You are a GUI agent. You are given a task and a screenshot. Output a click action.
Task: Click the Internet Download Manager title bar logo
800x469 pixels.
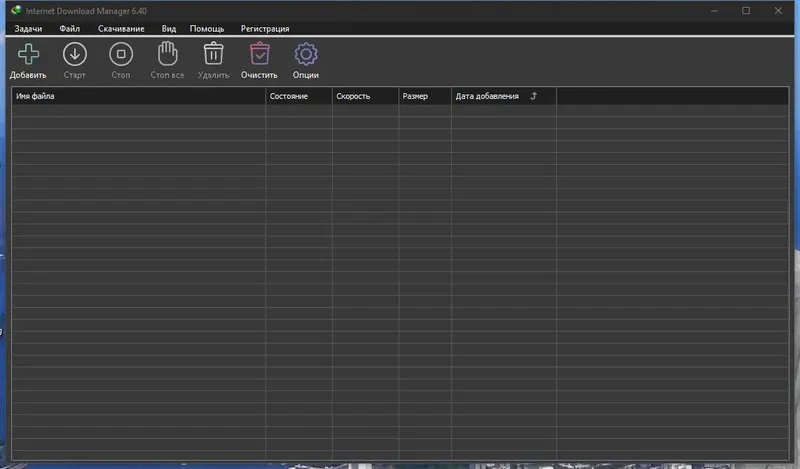point(16,10)
